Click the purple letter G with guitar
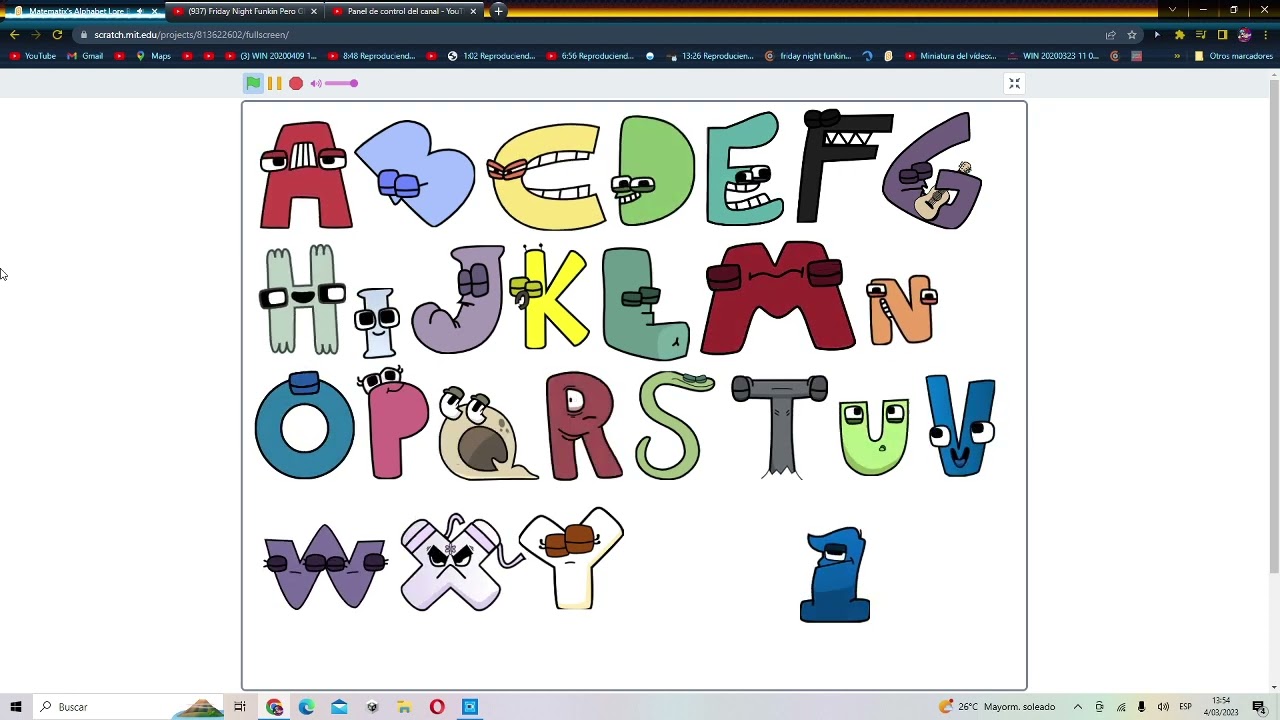Screen dimensions: 1280x720 pos(932,171)
